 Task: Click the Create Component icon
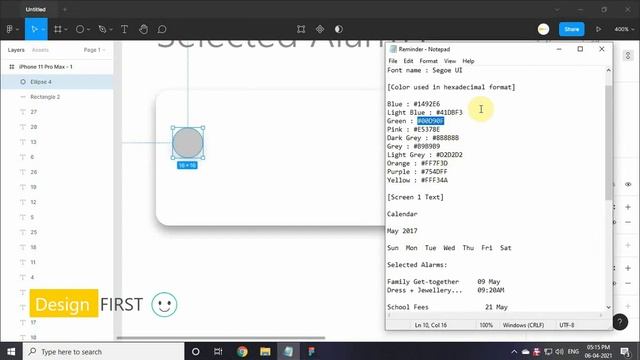320,29
